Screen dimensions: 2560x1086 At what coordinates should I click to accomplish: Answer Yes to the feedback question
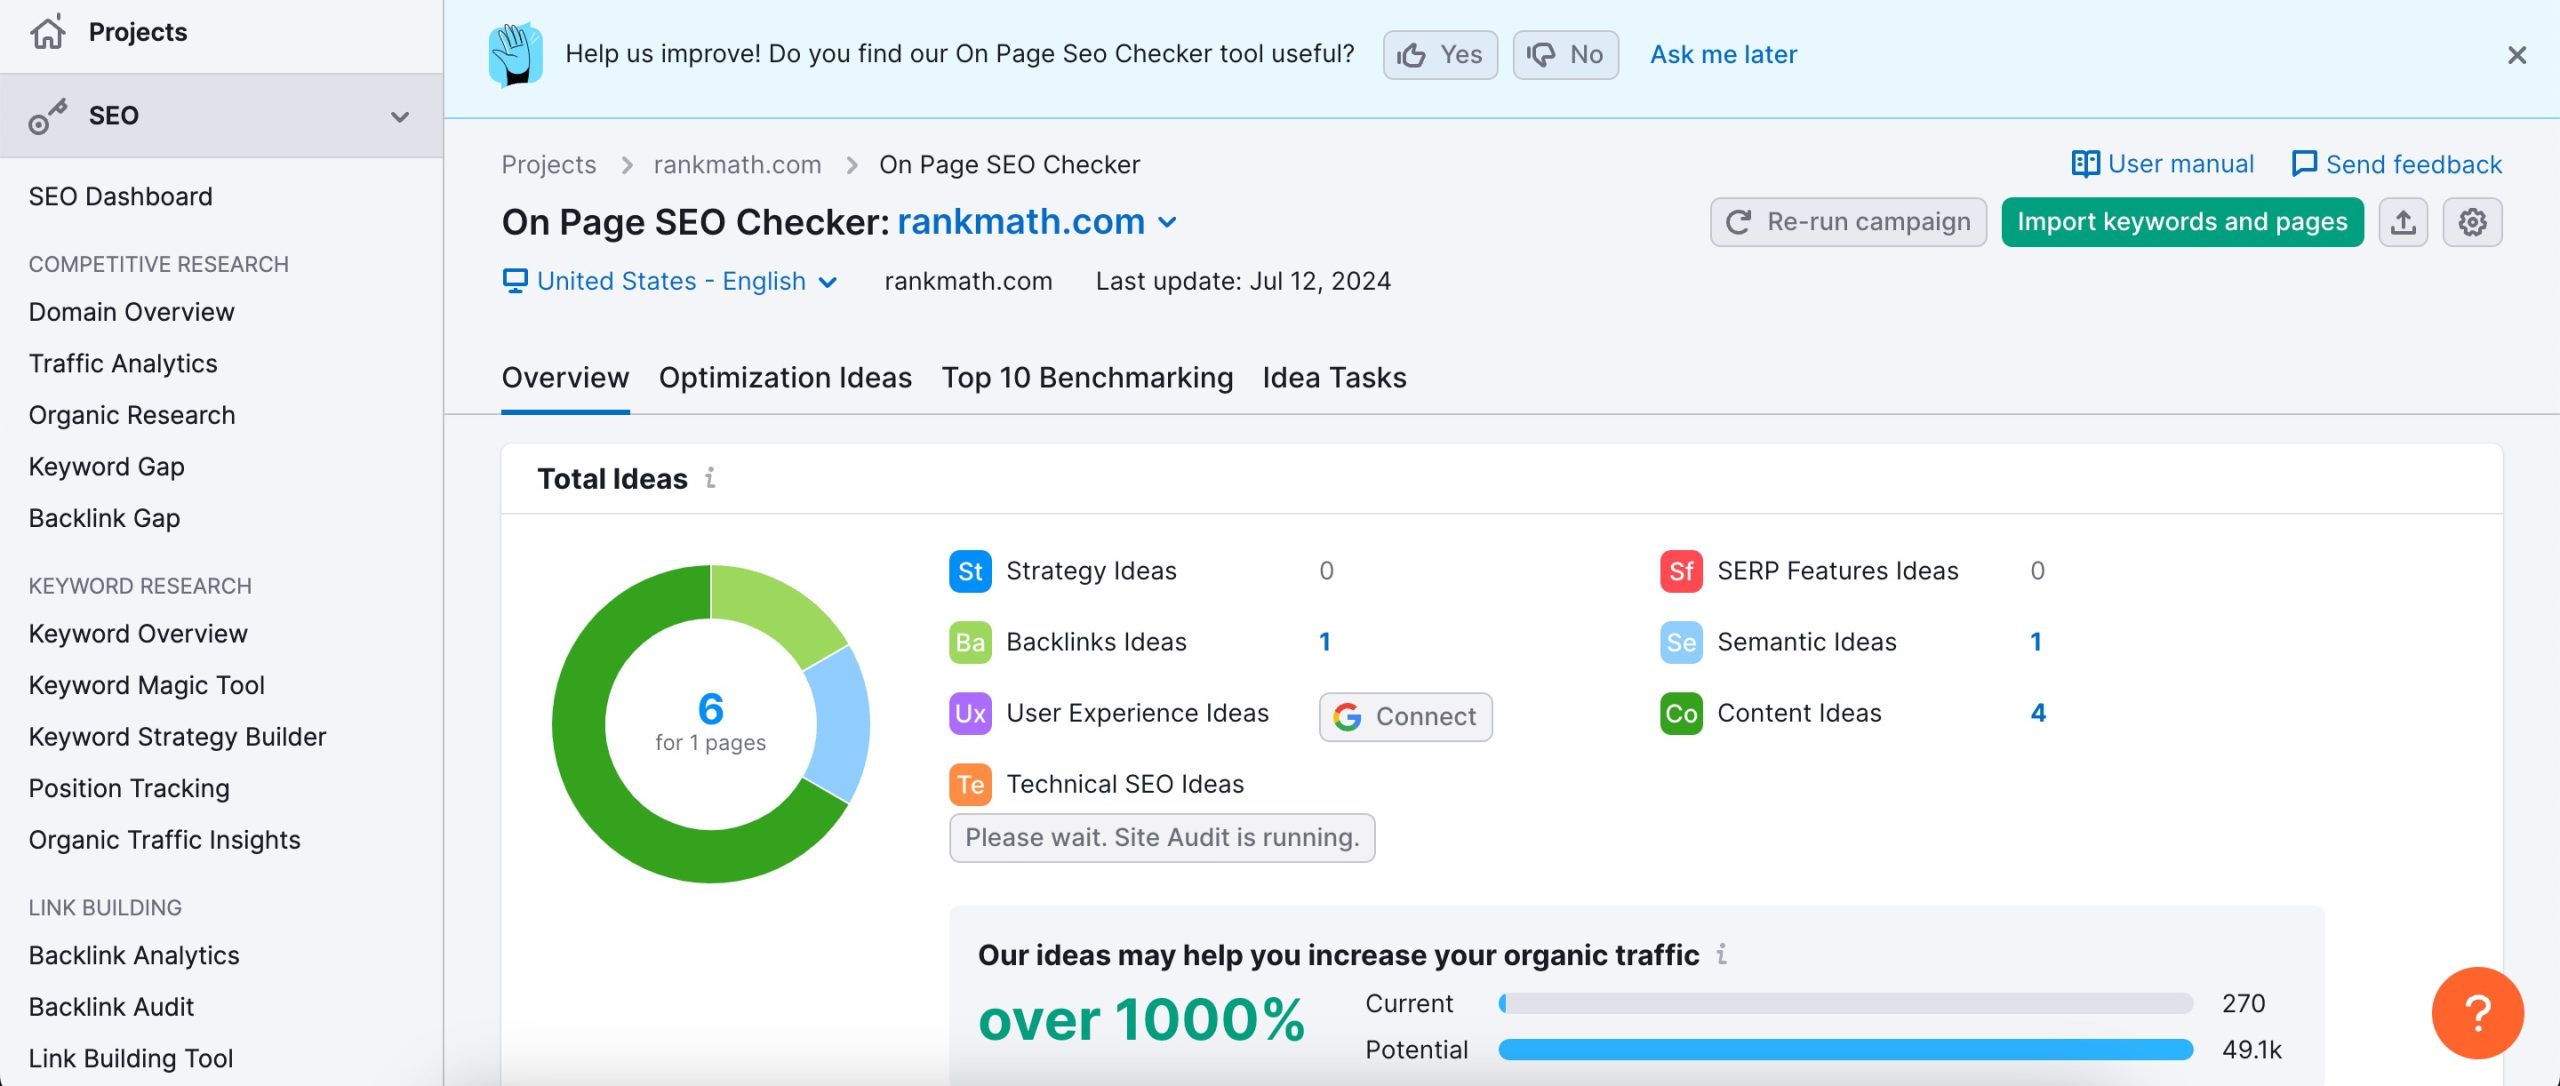coord(1440,55)
